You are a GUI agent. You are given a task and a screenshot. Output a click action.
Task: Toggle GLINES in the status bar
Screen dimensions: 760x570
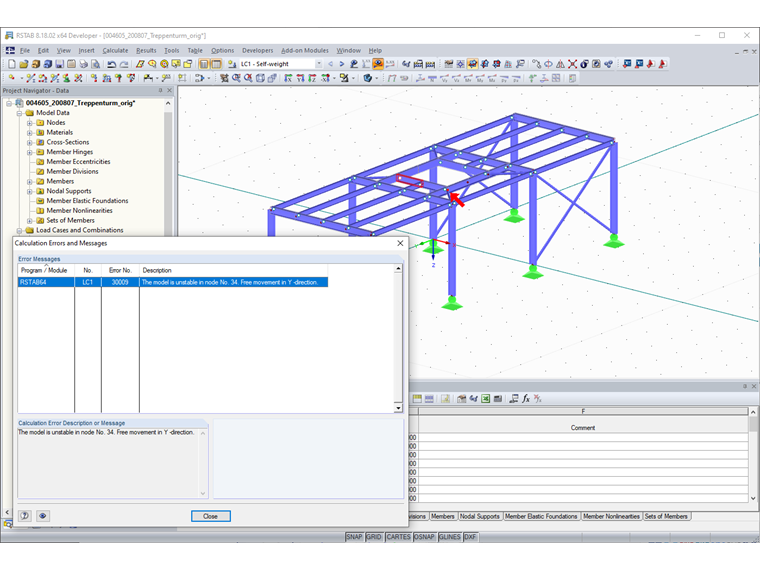click(450, 537)
